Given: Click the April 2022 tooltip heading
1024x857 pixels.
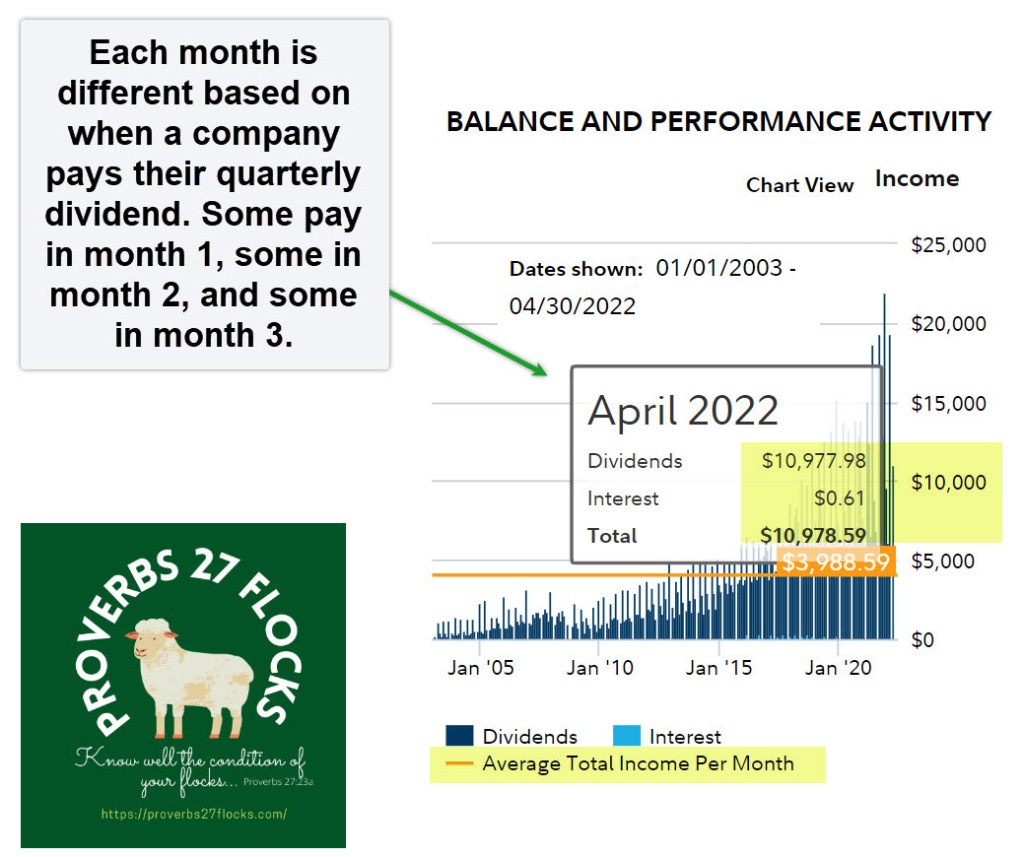Looking at the screenshot, I should click(x=683, y=410).
